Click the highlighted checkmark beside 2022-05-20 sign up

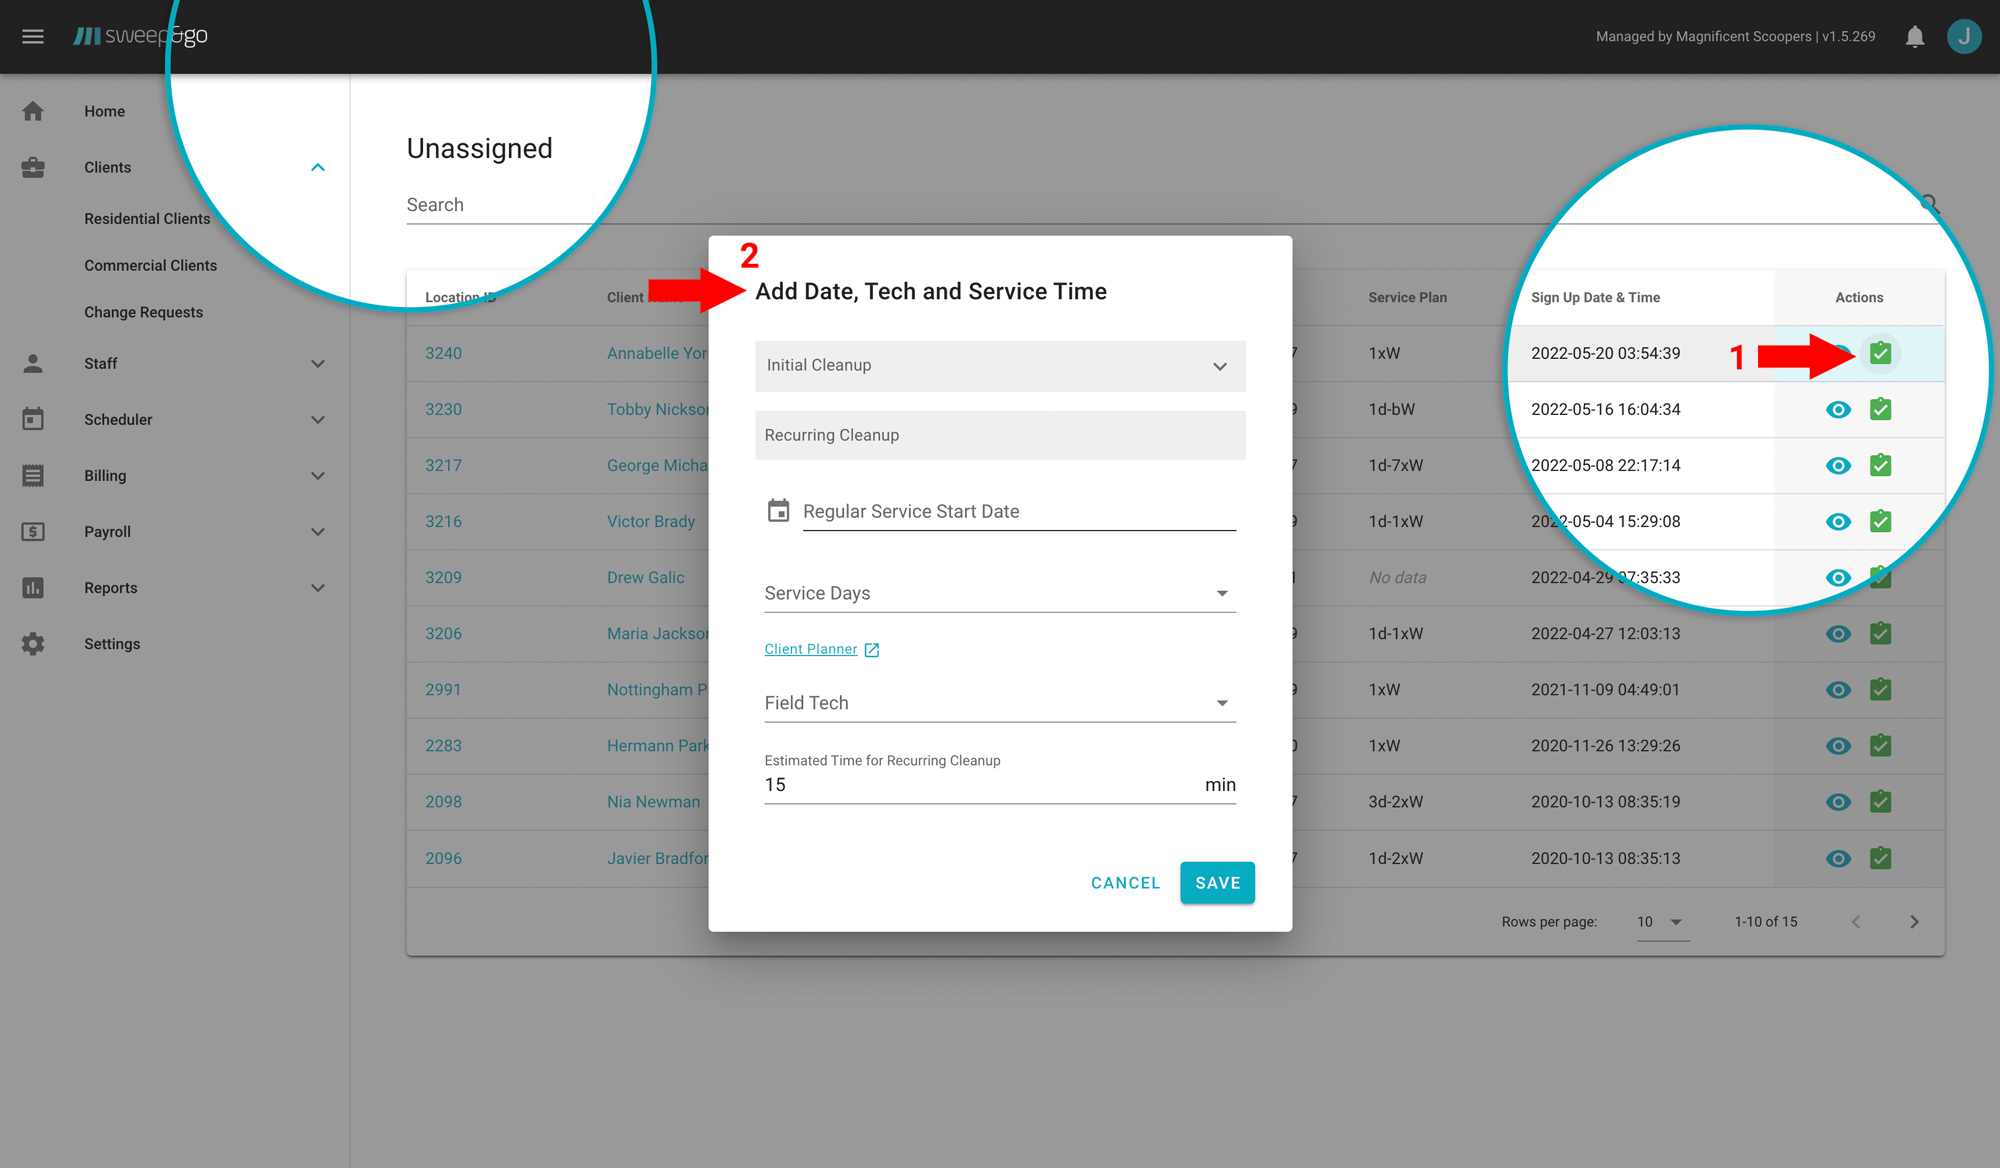1881,353
